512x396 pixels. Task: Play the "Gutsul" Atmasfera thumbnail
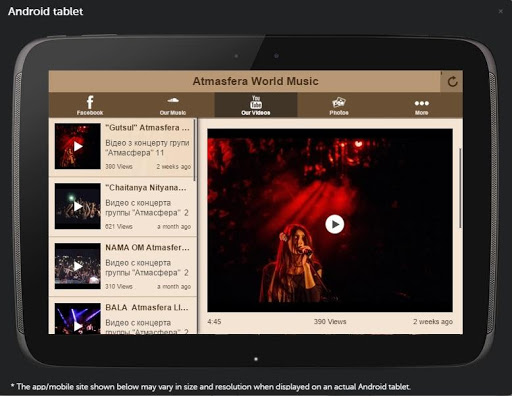78,146
